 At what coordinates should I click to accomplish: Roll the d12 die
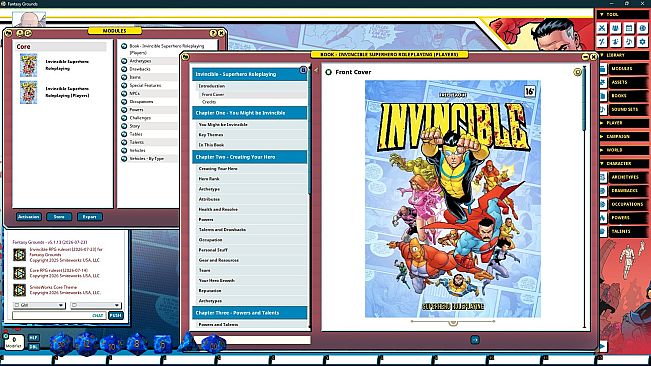86,344
